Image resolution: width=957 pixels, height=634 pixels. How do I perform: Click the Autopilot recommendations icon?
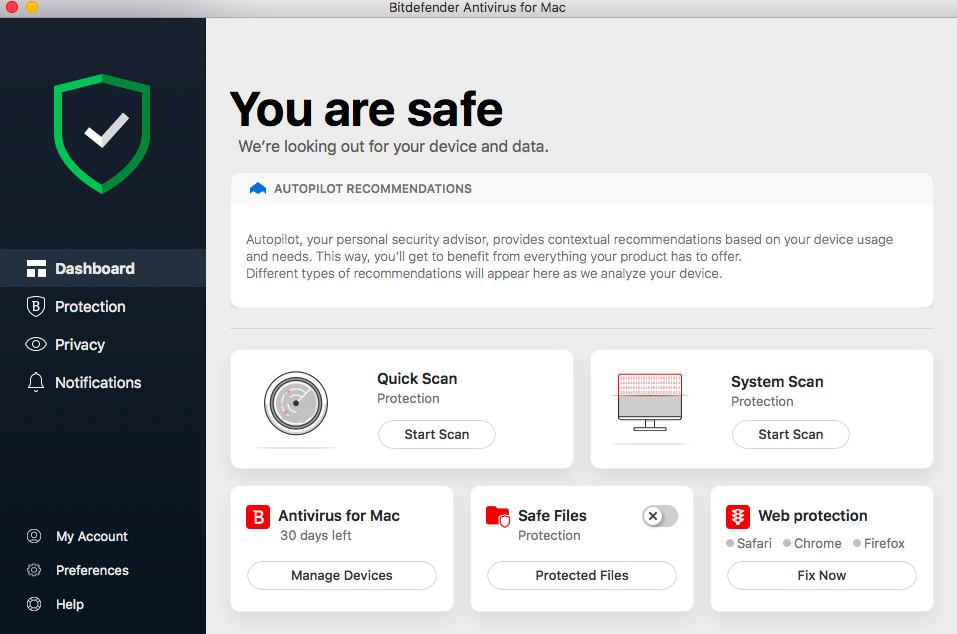click(x=258, y=188)
